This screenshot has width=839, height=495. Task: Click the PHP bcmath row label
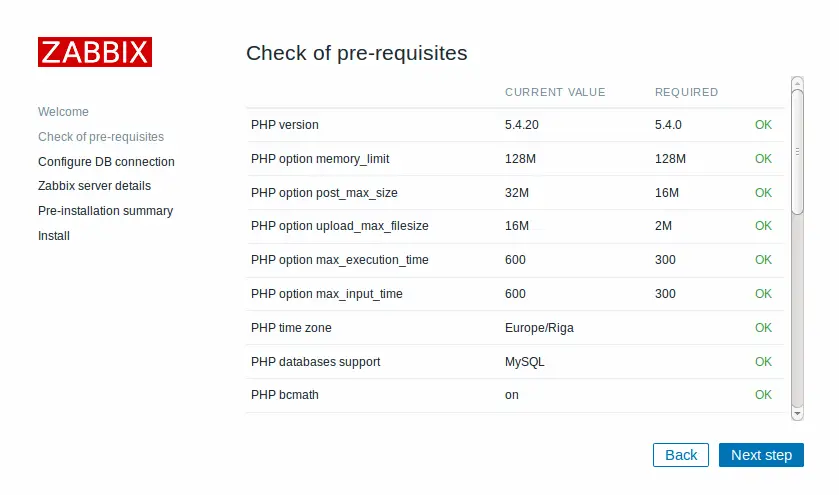285,395
